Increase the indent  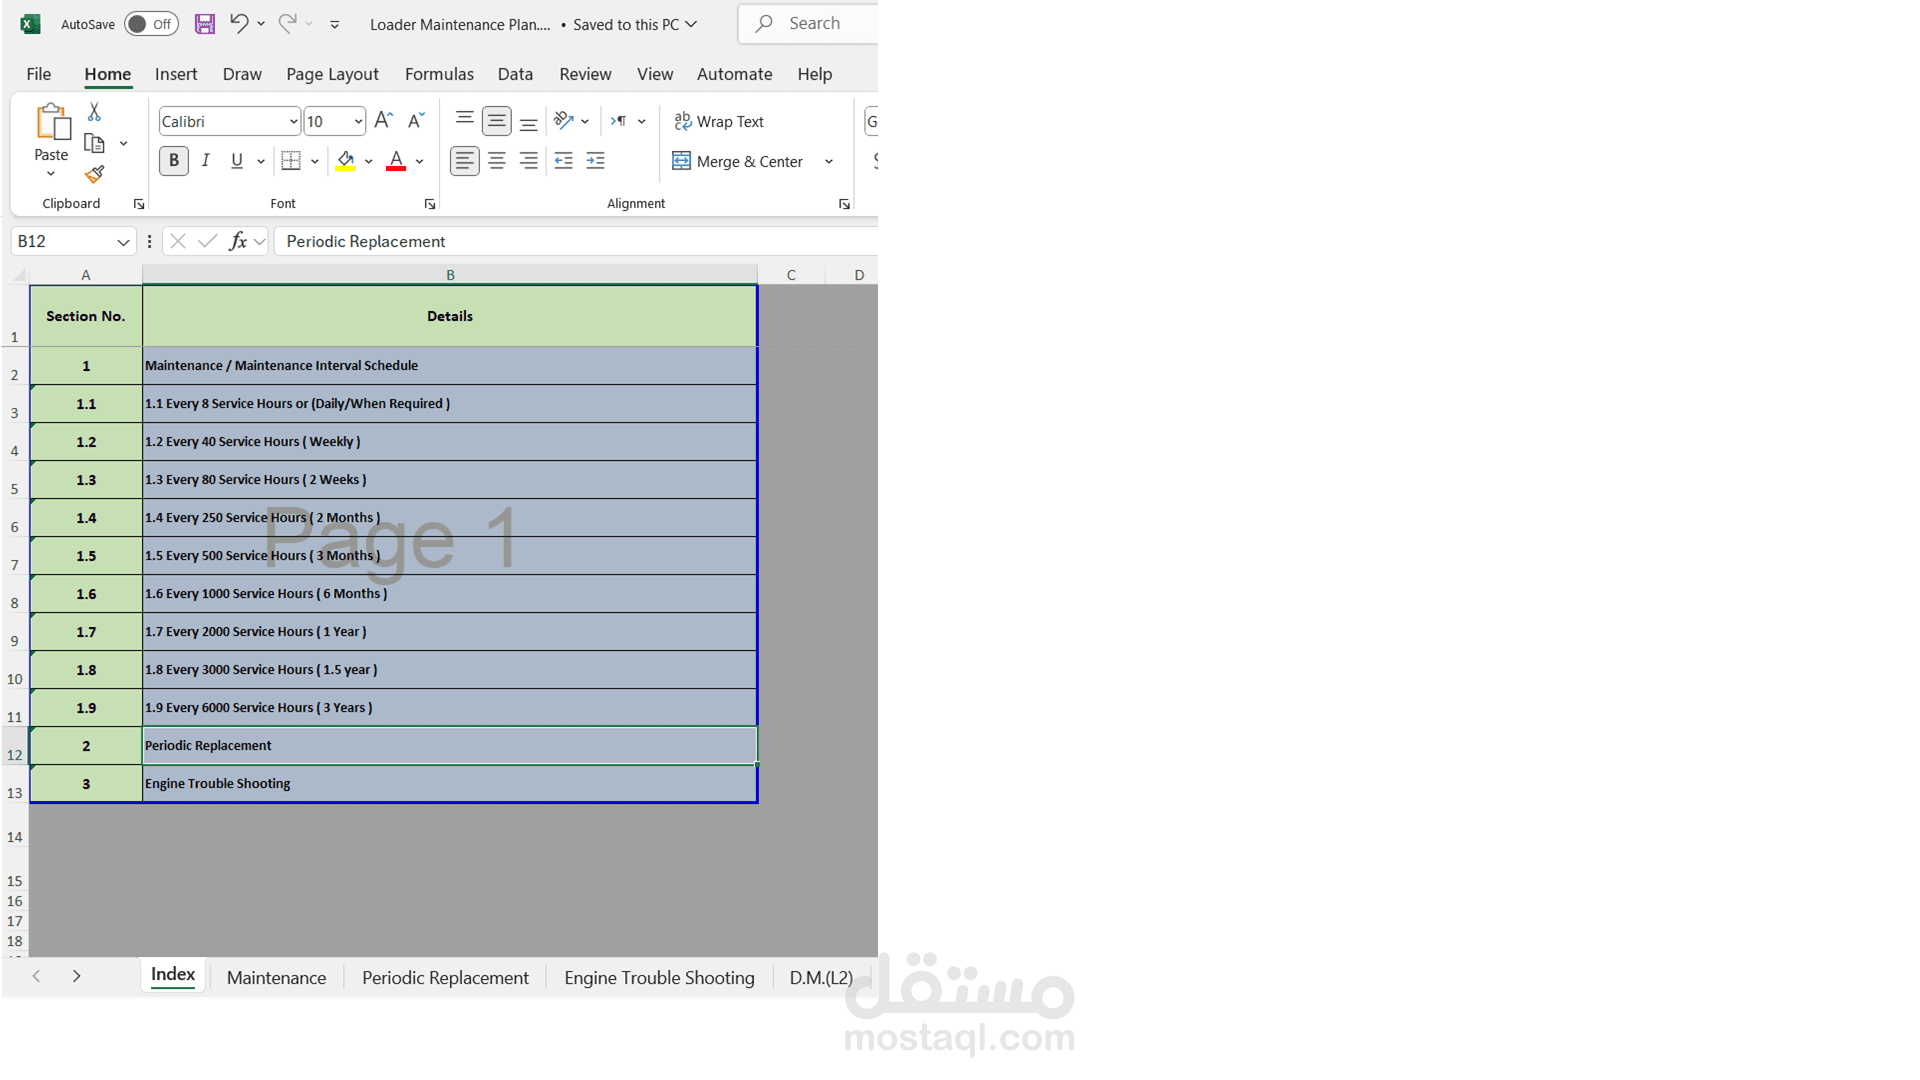click(x=596, y=161)
